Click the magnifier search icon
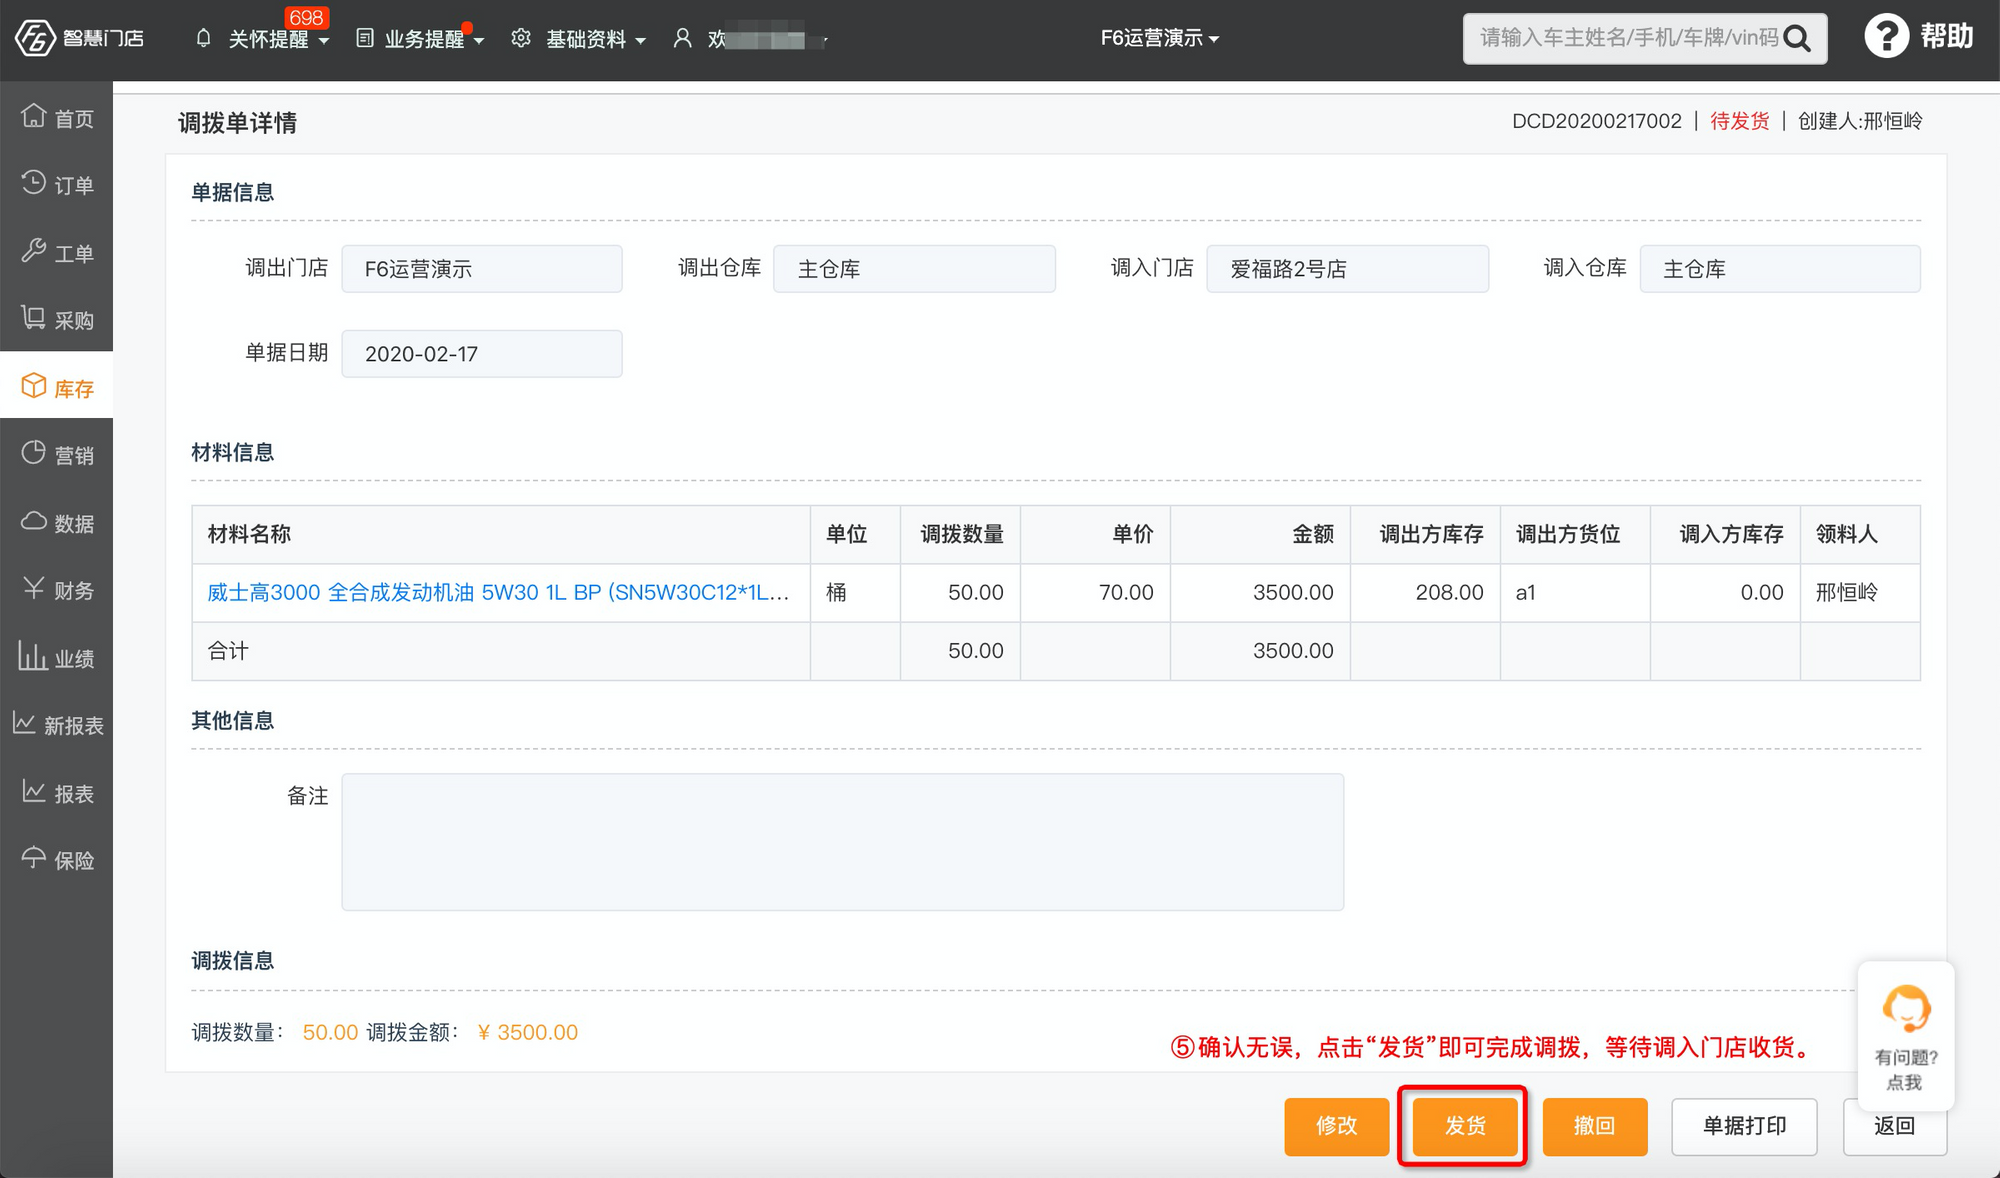2000x1178 pixels. pyautogui.click(x=1797, y=38)
